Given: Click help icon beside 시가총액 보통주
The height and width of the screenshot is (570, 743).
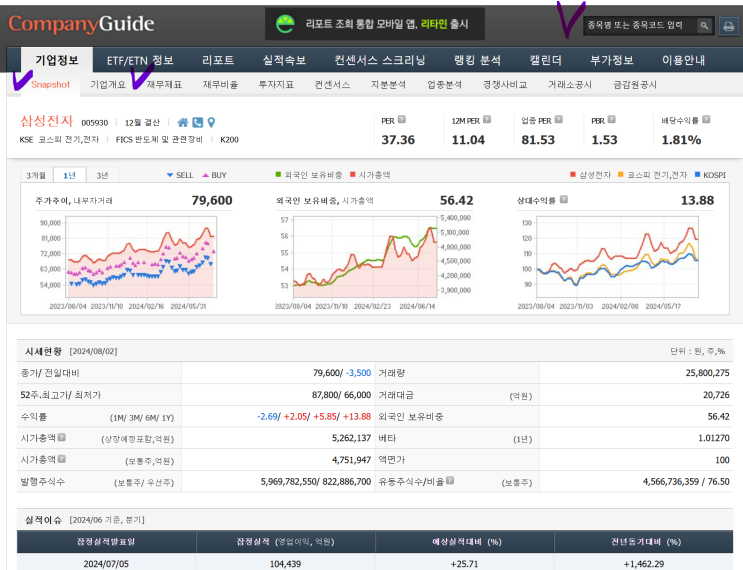Looking at the screenshot, I should [62, 459].
